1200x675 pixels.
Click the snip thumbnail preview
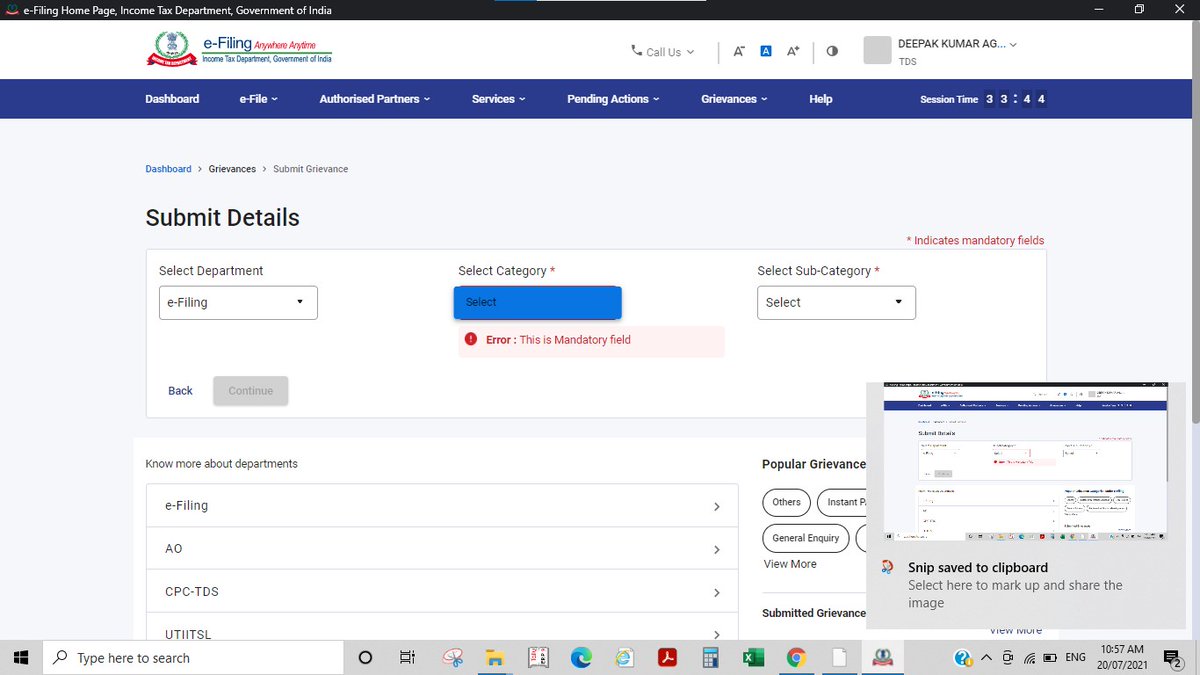pos(1025,462)
